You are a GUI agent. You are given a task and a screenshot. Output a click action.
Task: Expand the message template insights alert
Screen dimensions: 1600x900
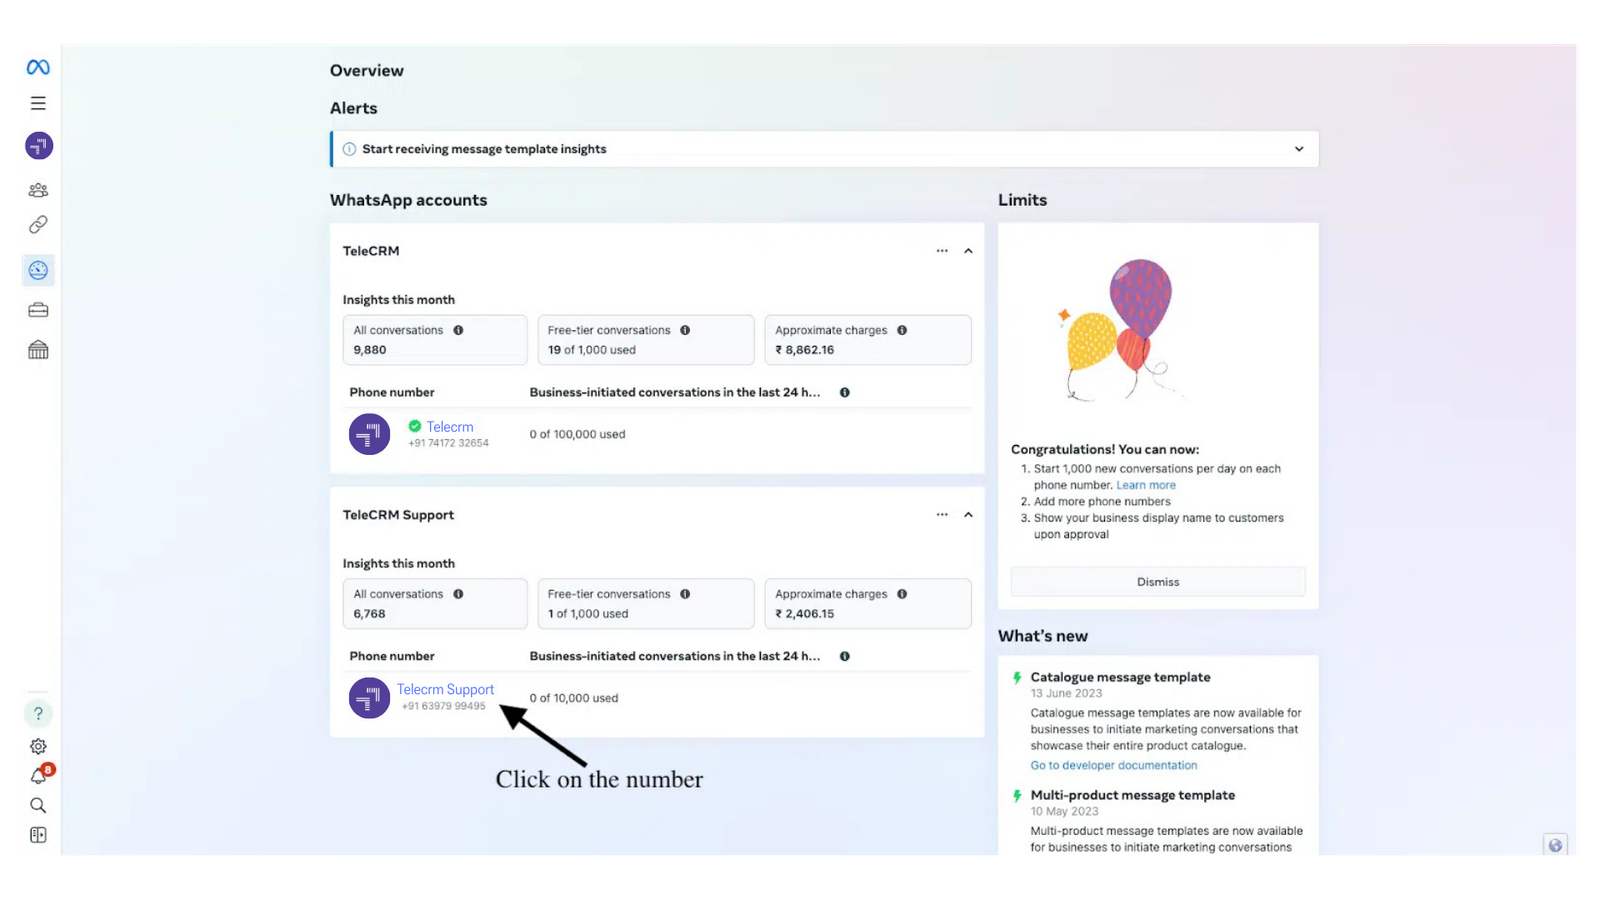coord(1299,149)
